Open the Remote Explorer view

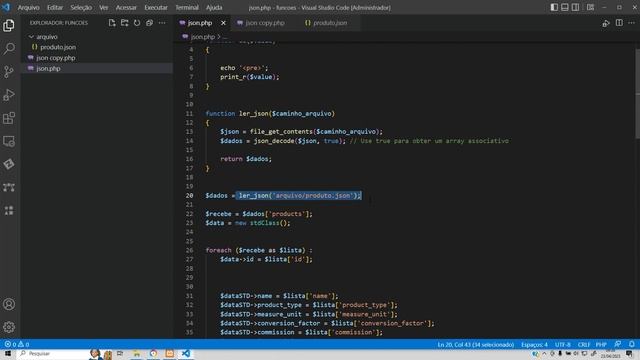click(x=9, y=141)
